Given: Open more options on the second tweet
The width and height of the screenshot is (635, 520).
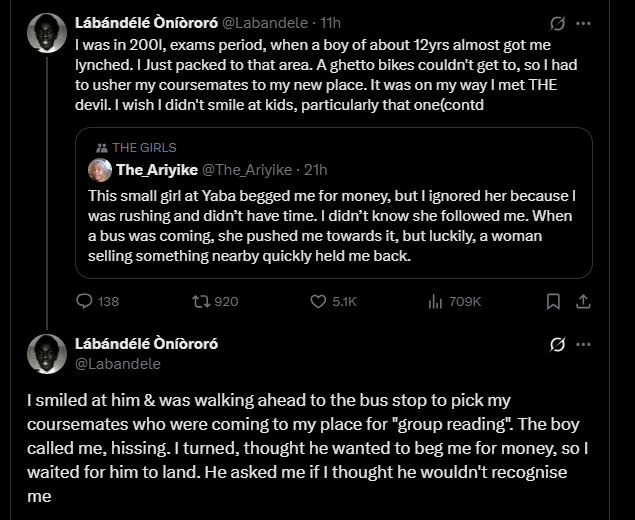Looking at the screenshot, I should pyautogui.click(x=584, y=345).
